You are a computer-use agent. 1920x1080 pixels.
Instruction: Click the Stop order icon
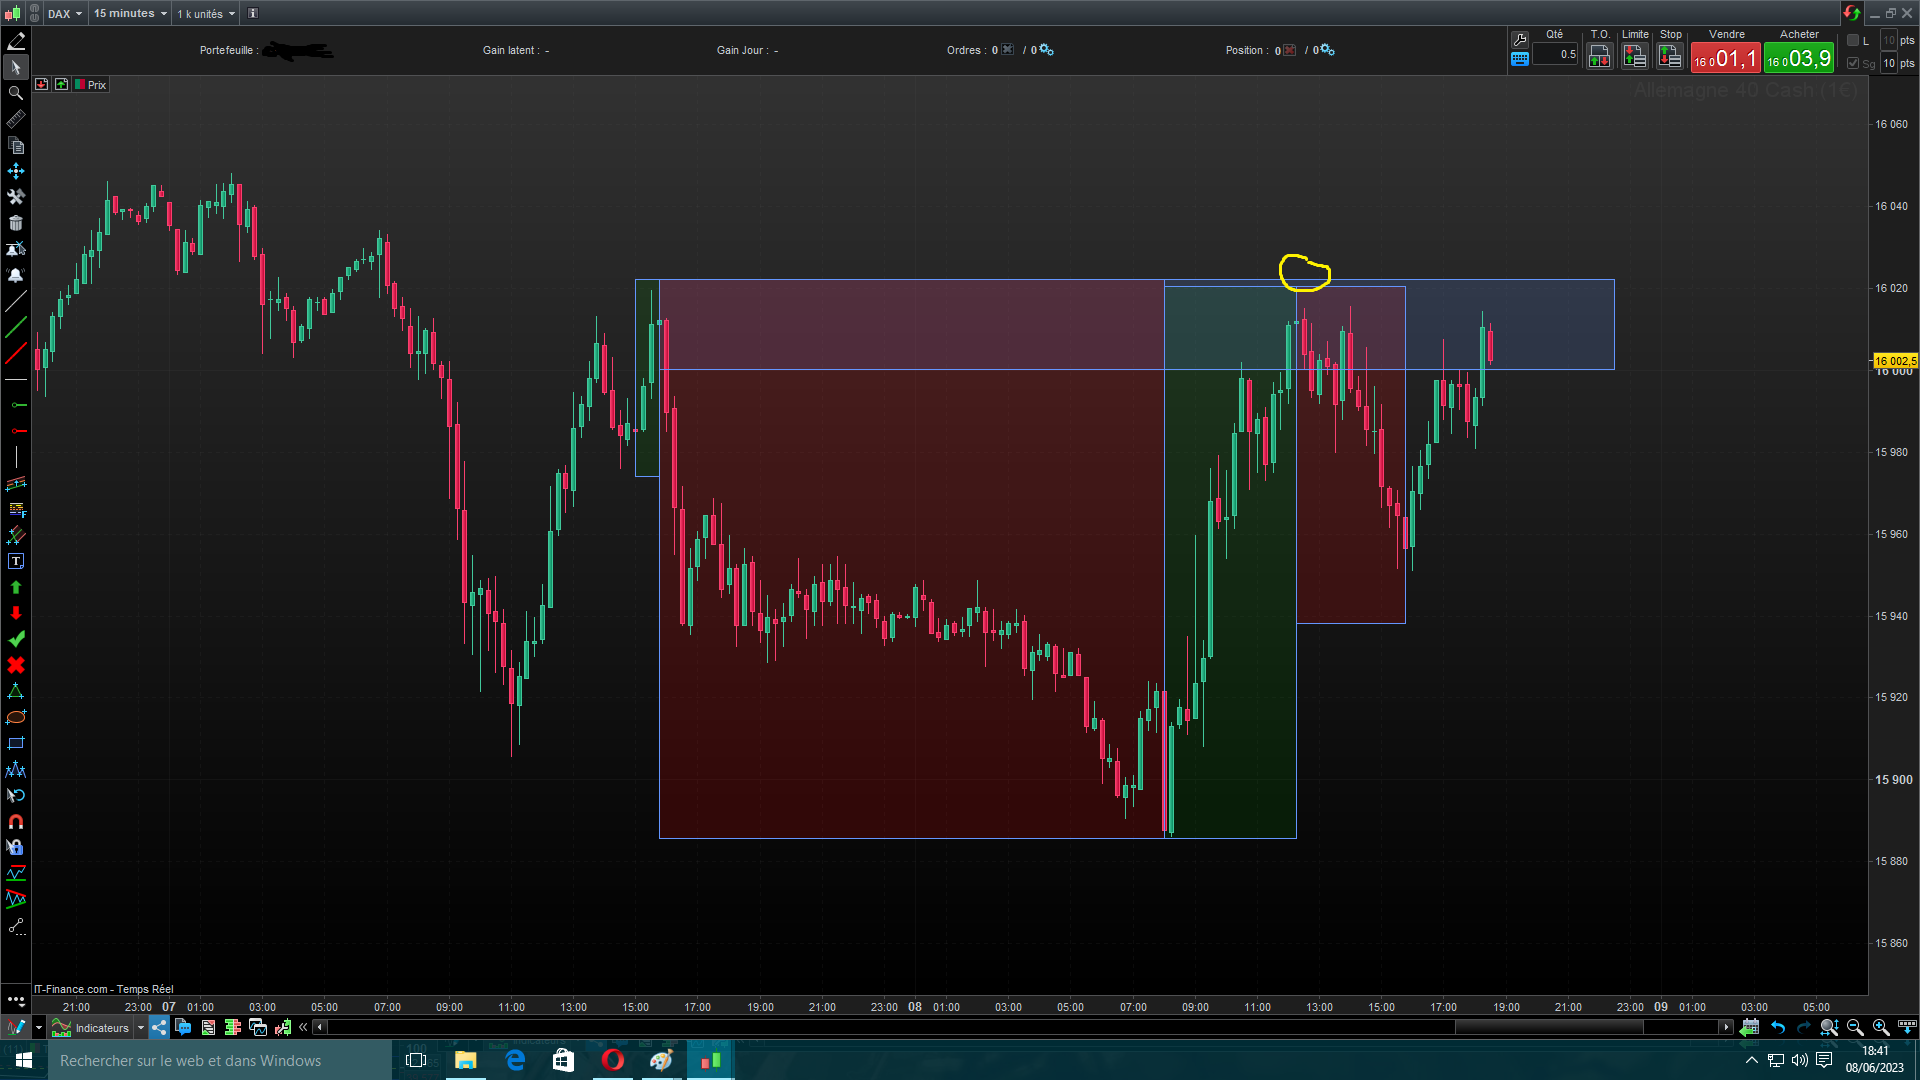pyautogui.click(x=1669, y=57)
